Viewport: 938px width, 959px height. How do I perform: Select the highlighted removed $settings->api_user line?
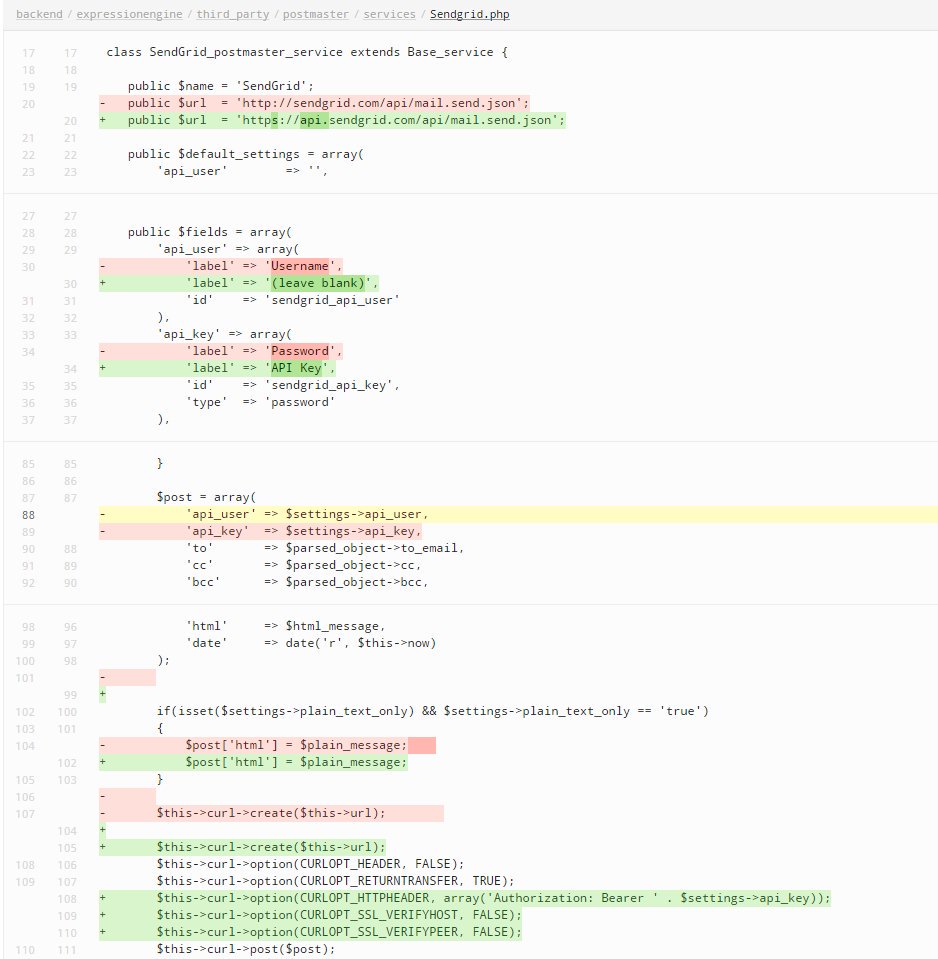point(518,514)
